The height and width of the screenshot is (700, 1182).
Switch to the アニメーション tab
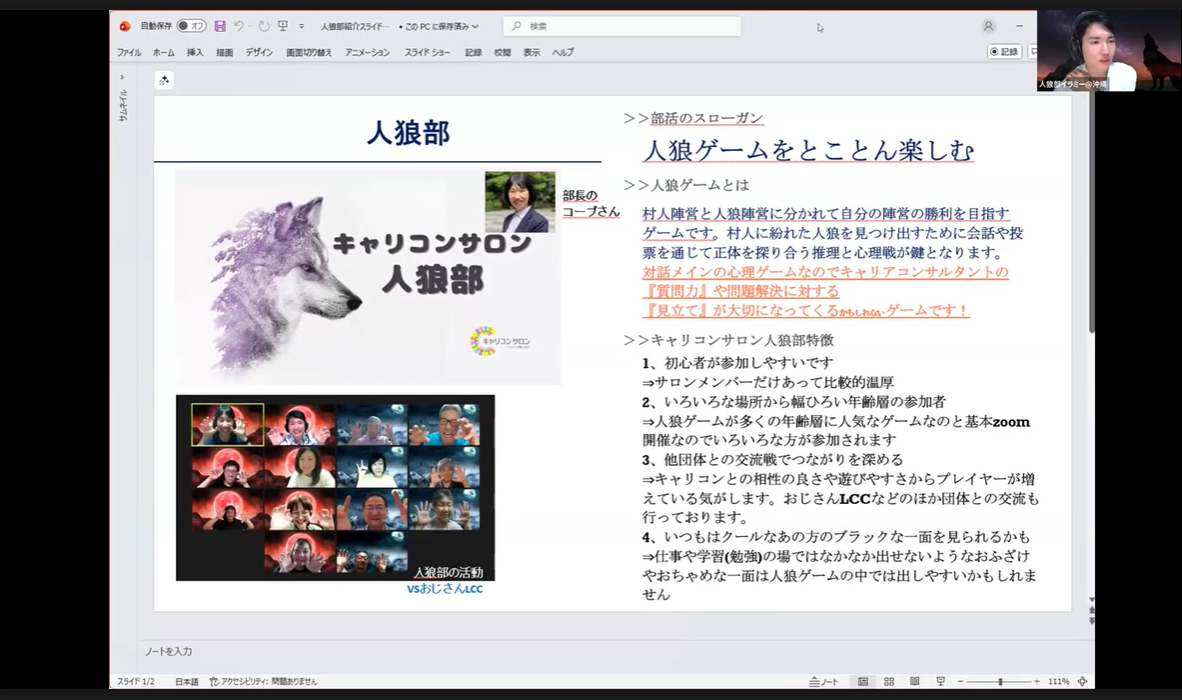[367, 52]
